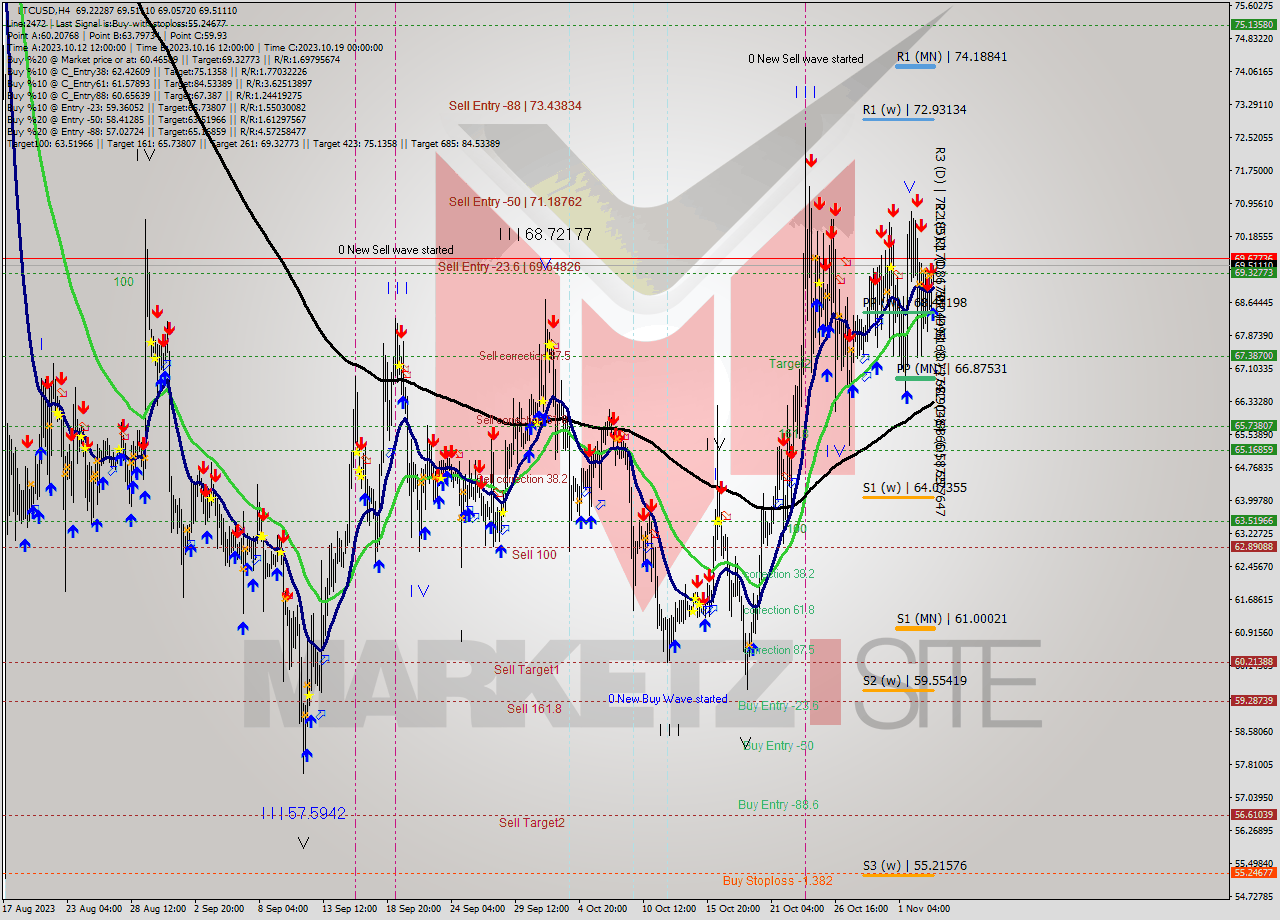The width and height of the screenshot is (1280, 920).
Task: Click the Buy Entry -23.6 label
Action: [778, 706]
